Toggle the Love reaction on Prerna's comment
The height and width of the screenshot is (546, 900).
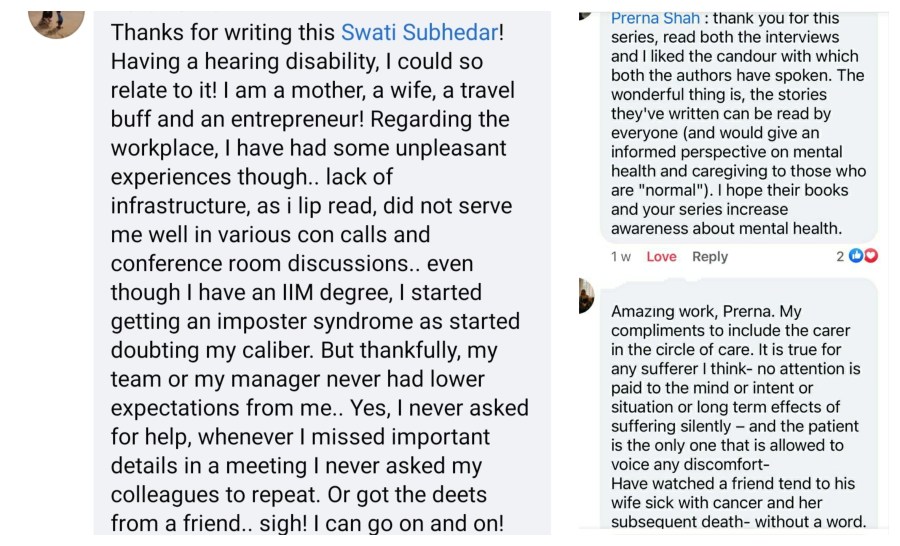(x=661, y=257)
